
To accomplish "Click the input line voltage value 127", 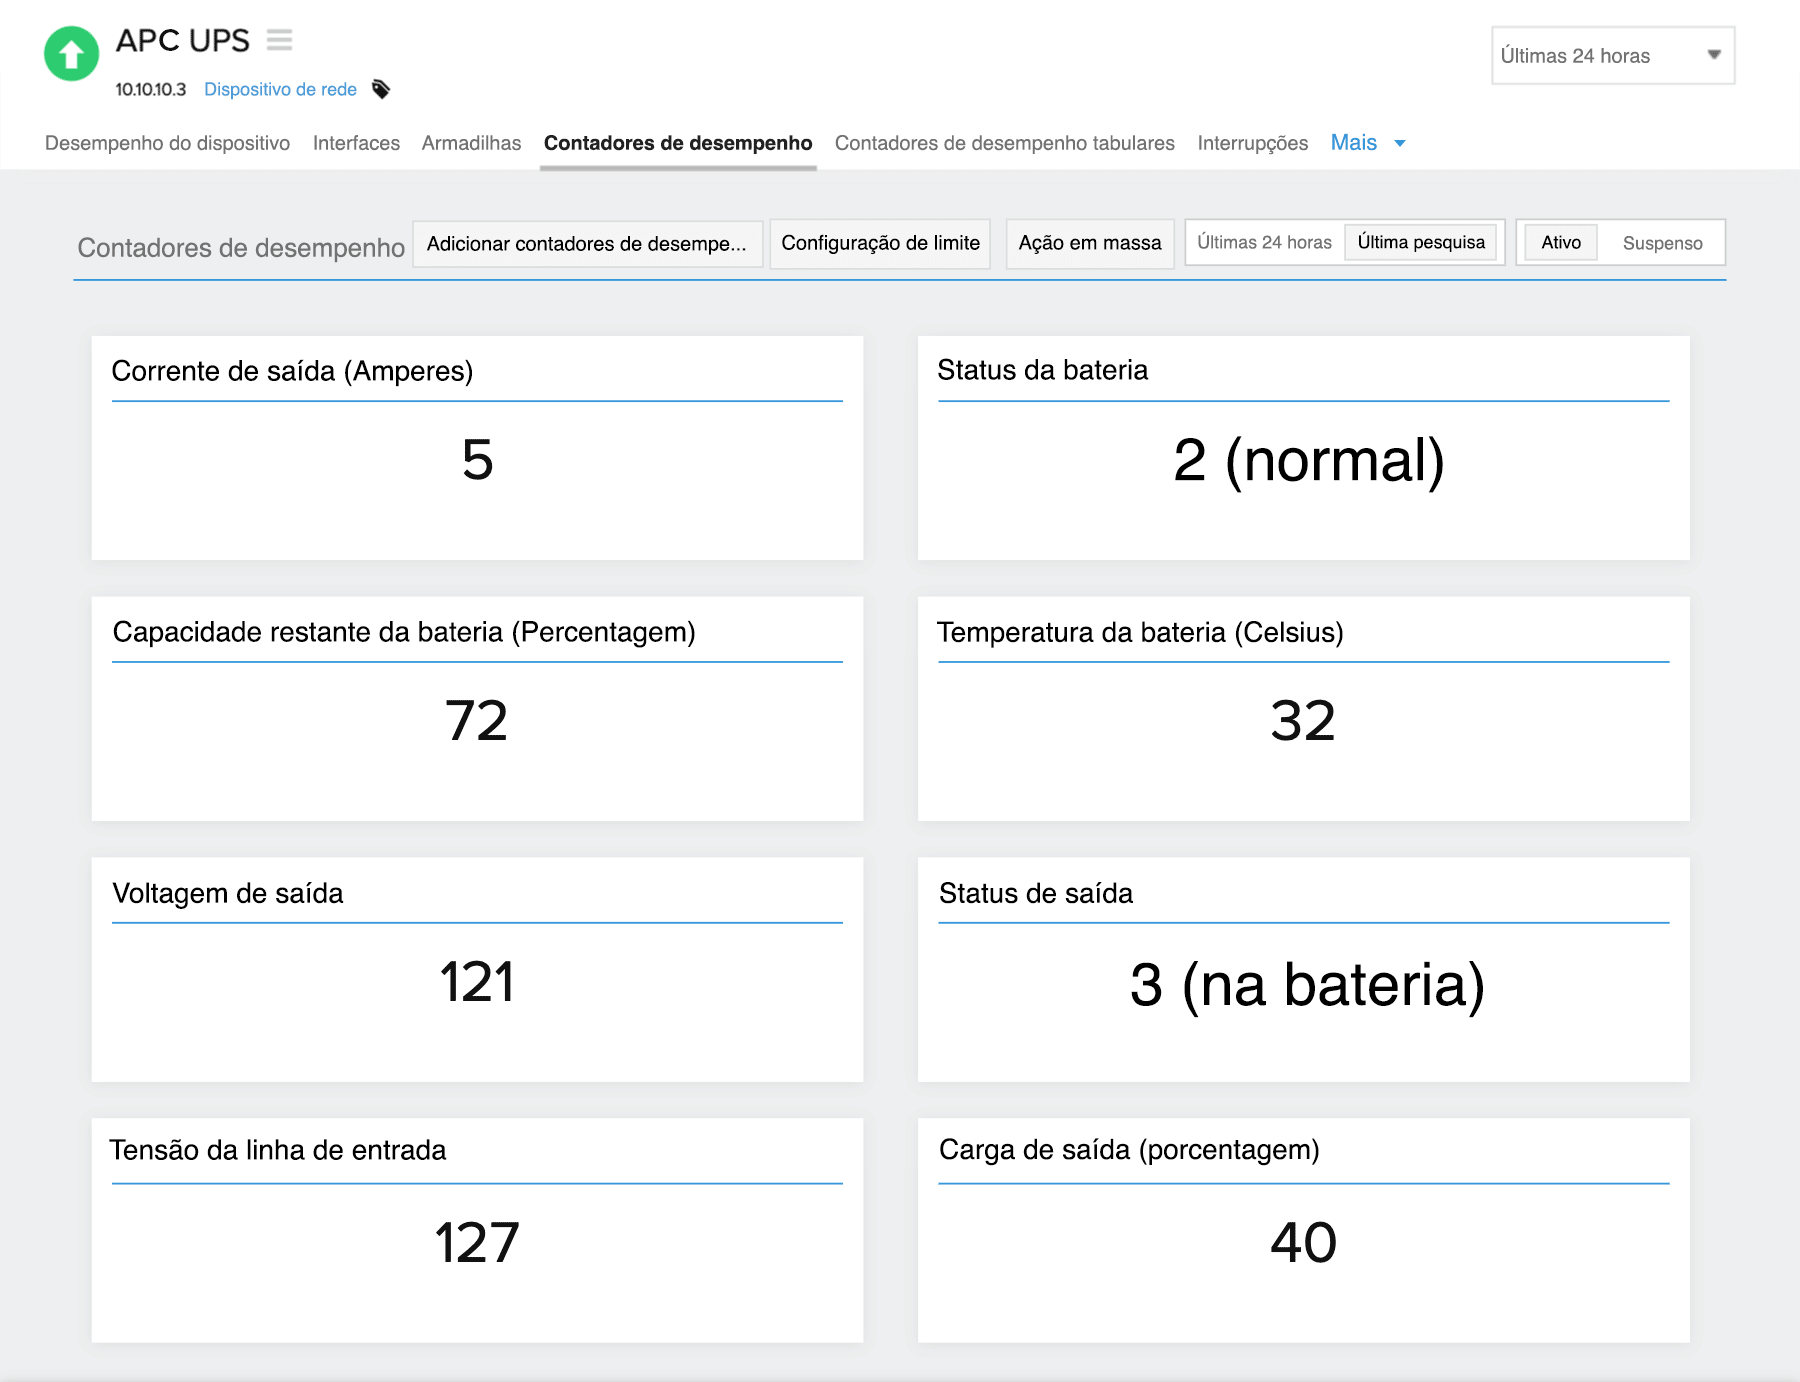I will tap(477, 1243).
